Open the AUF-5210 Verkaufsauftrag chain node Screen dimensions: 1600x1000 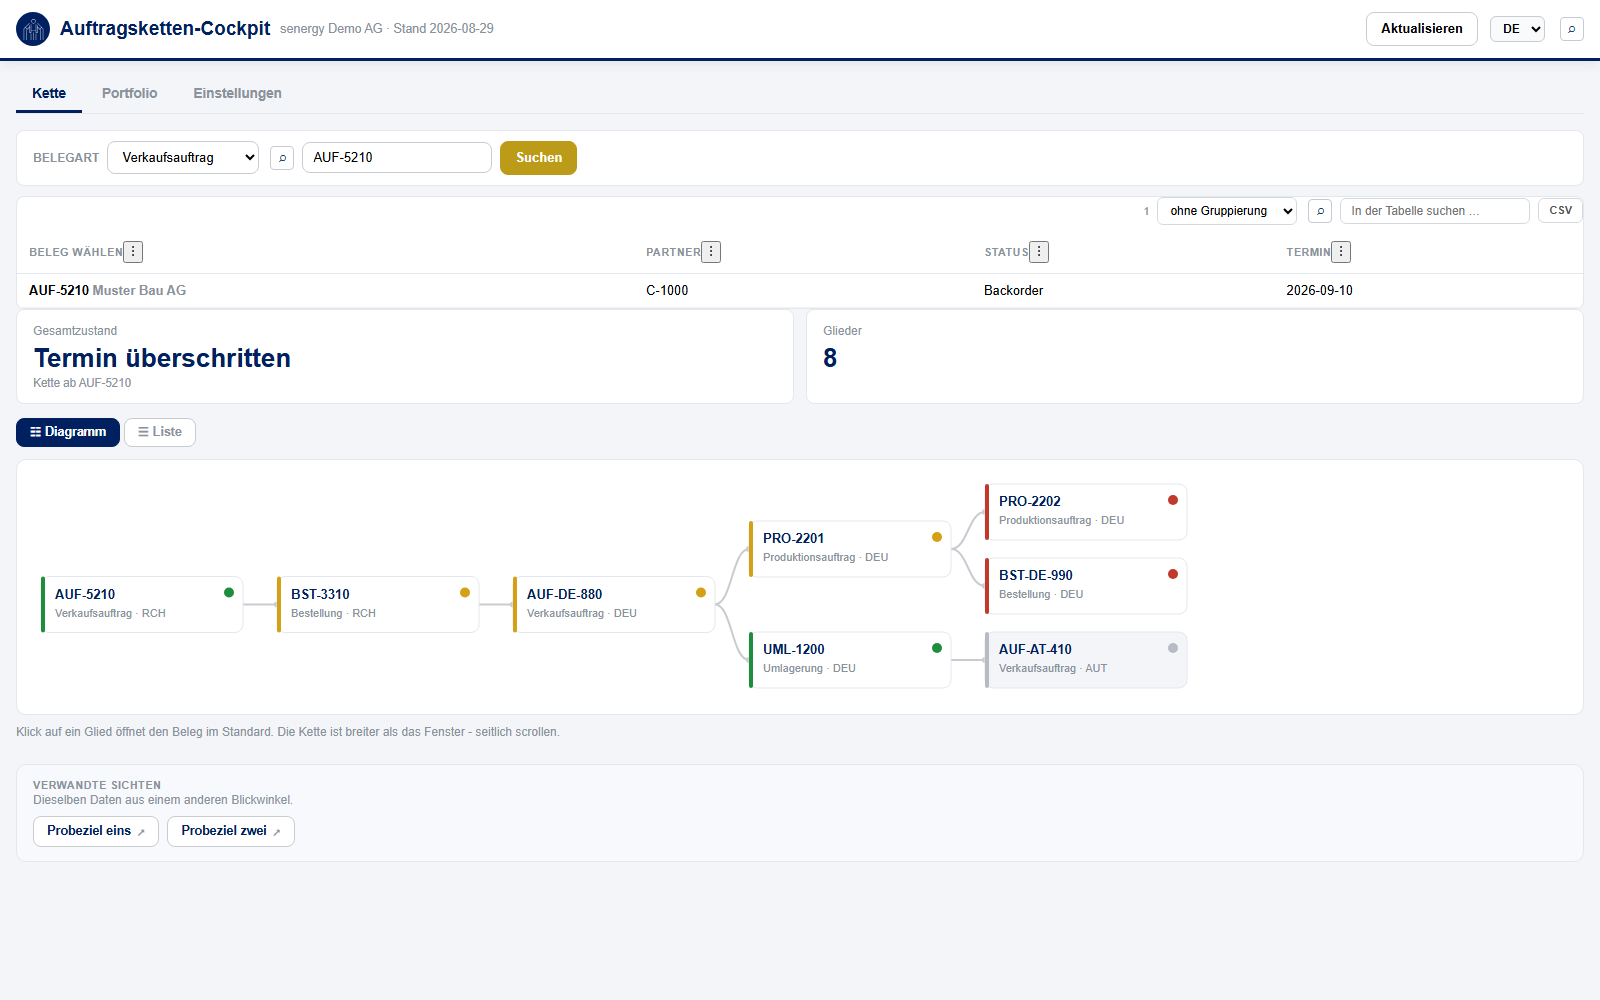pos(142,604)
